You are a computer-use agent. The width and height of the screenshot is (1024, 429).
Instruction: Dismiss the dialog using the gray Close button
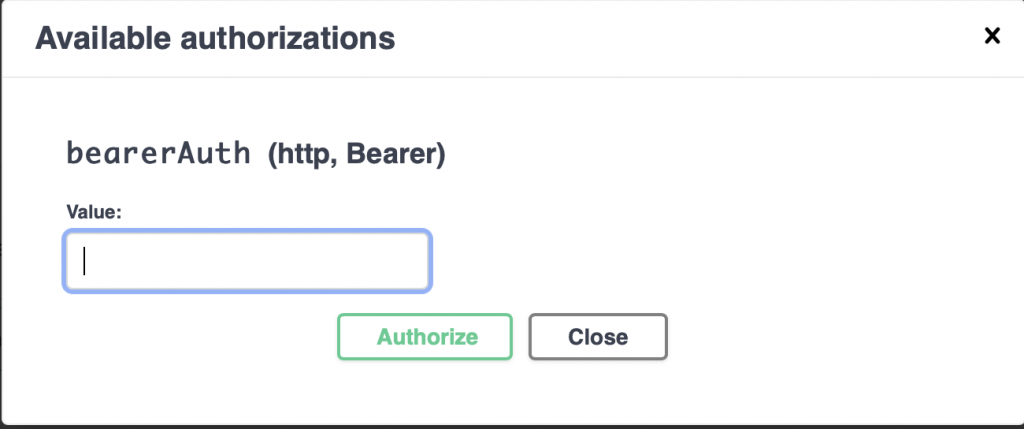coord(597,337)
